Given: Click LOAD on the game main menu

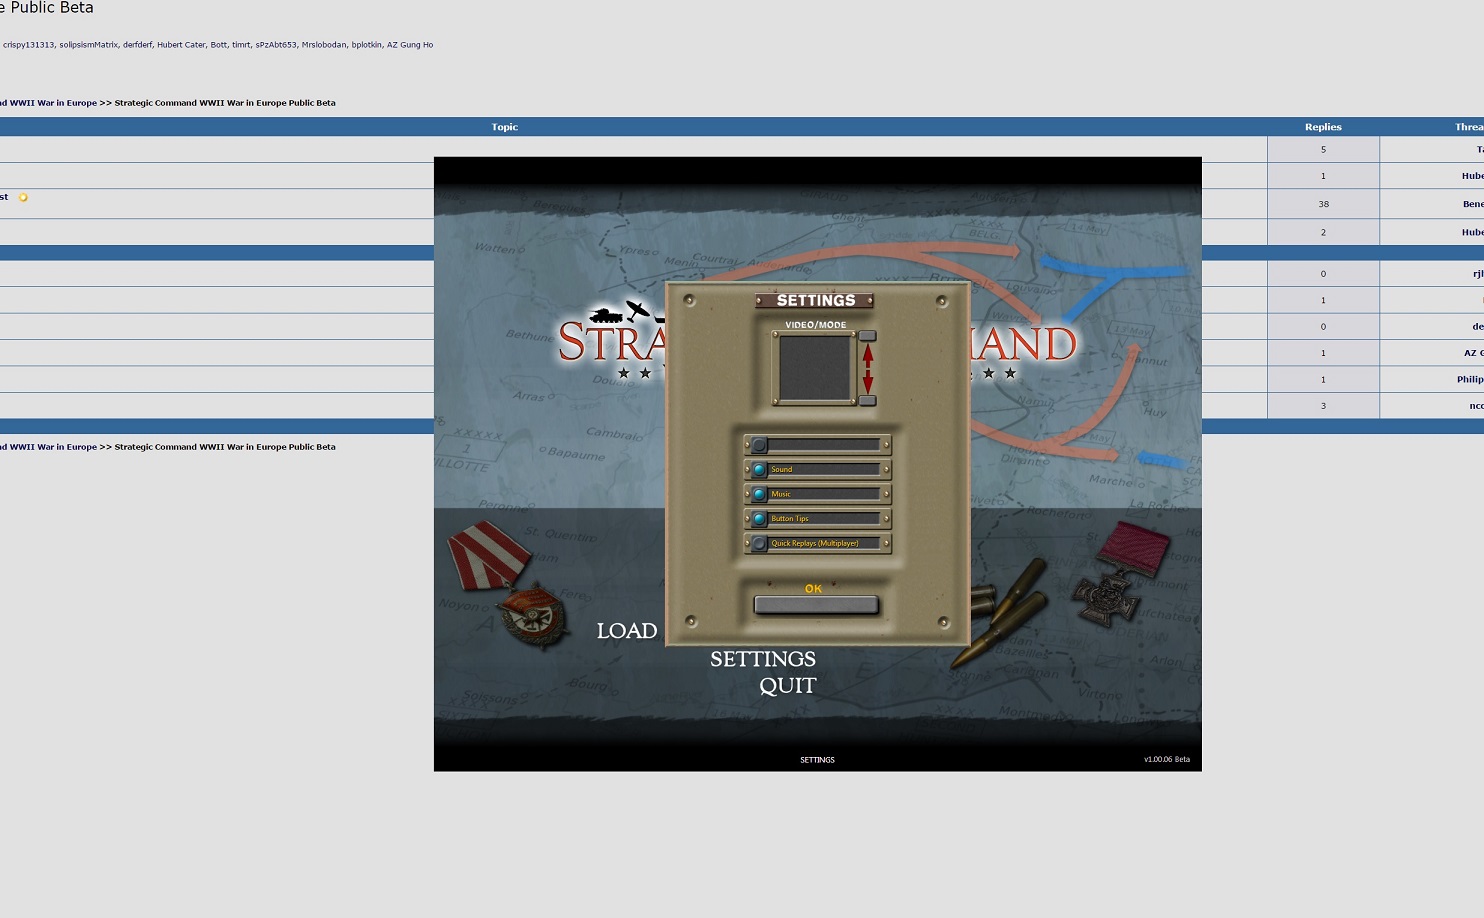Looking at the screenshot, I should coord(627,631).
